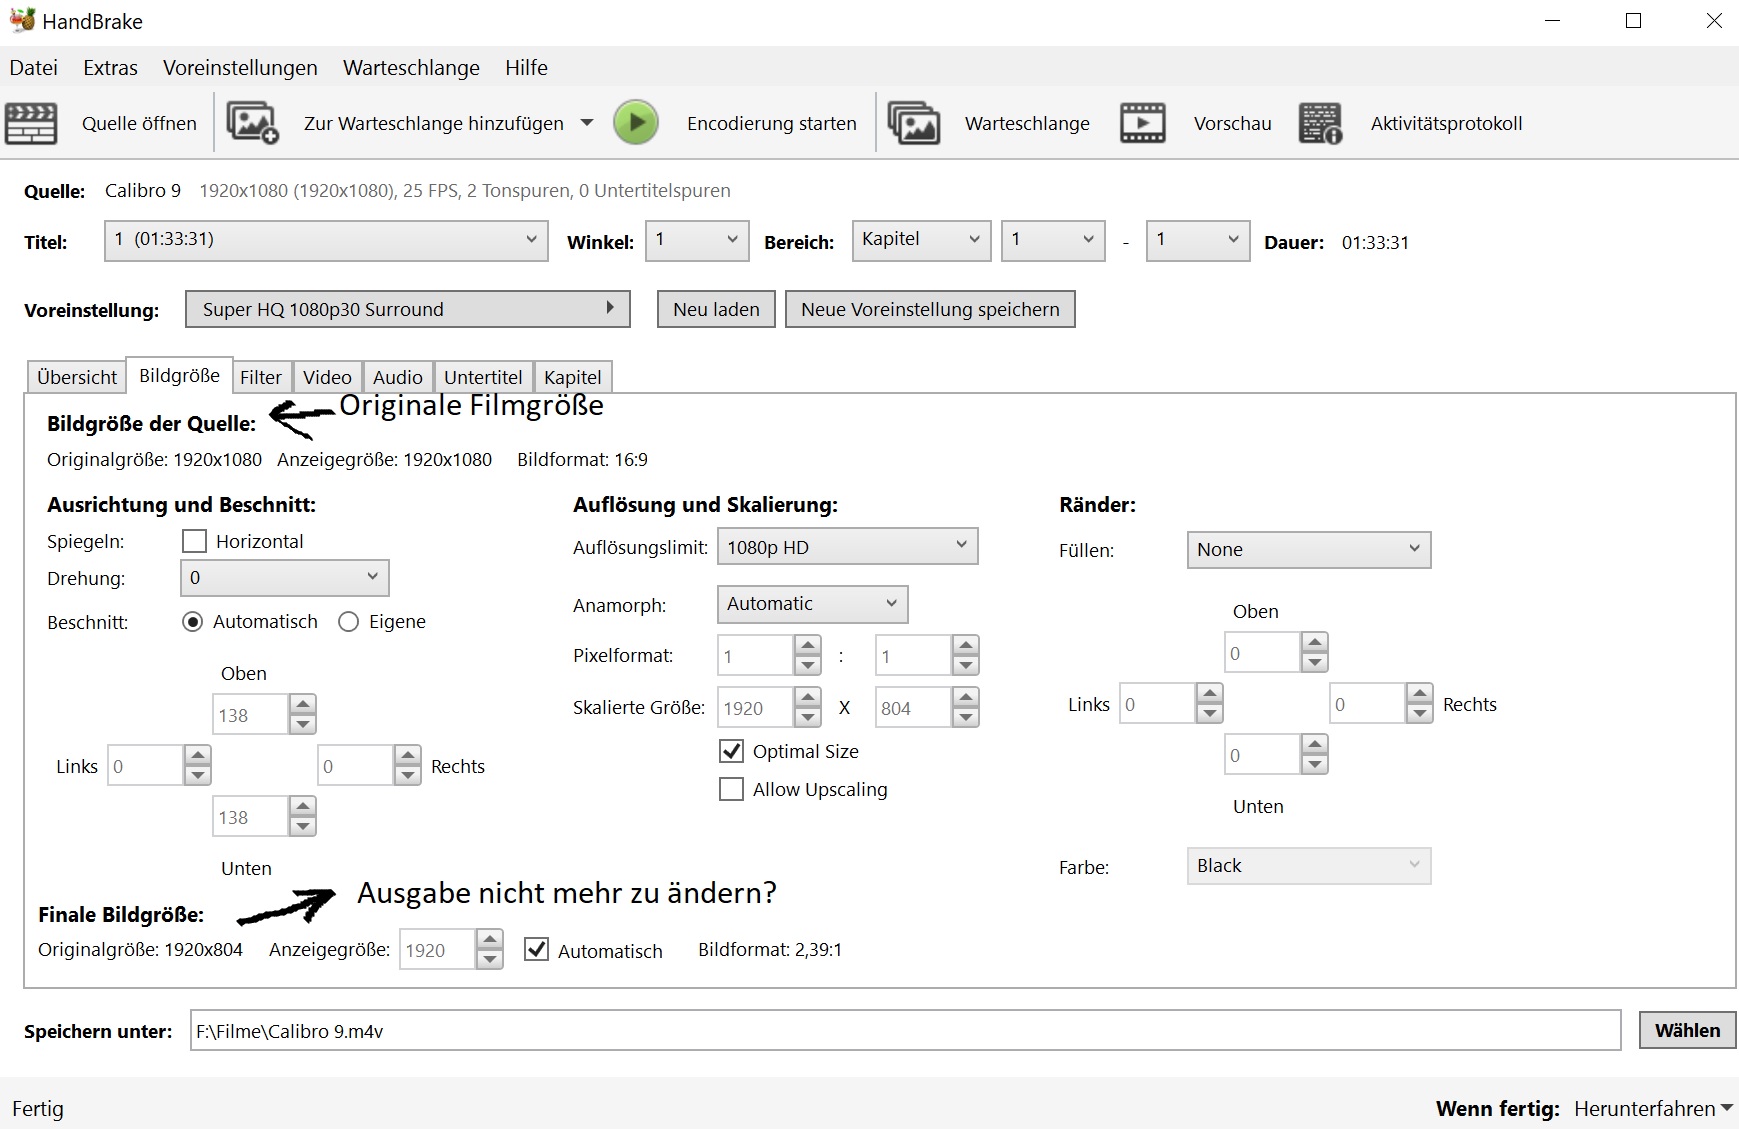
Task: Click the green Encodierung starten play icon
Action: click(636, 123)
